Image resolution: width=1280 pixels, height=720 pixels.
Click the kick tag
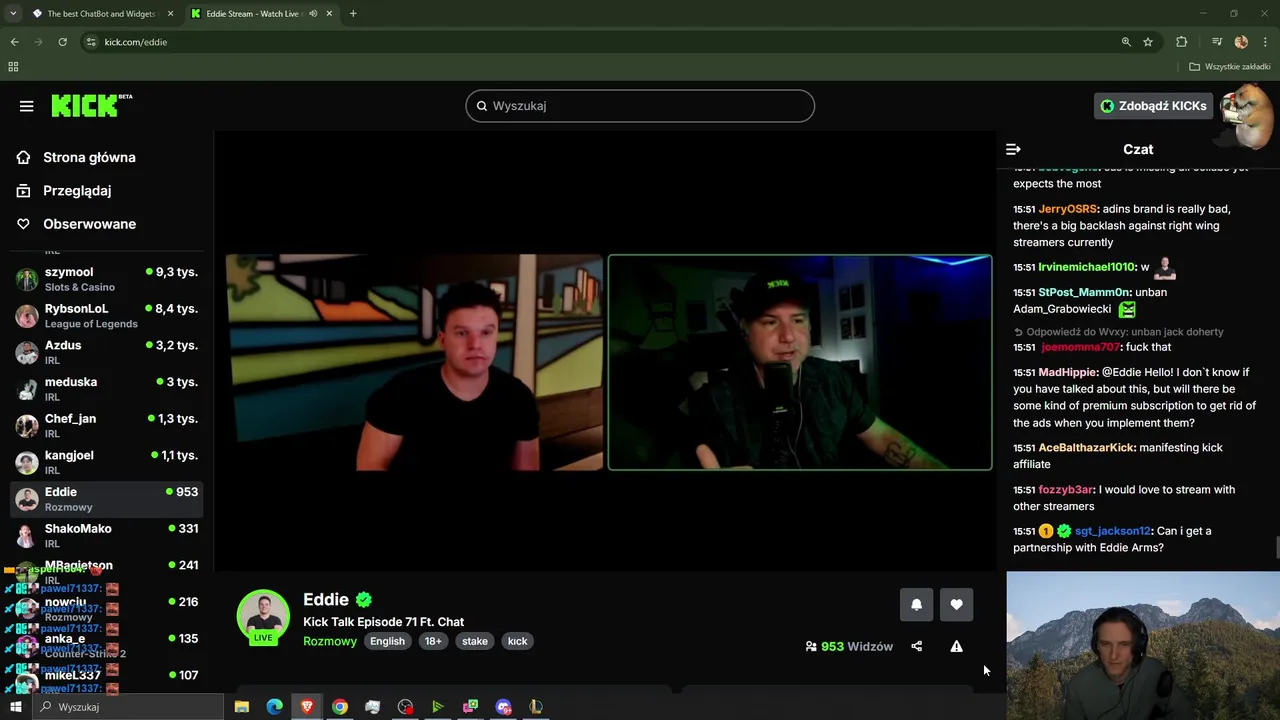click(518, 641)
